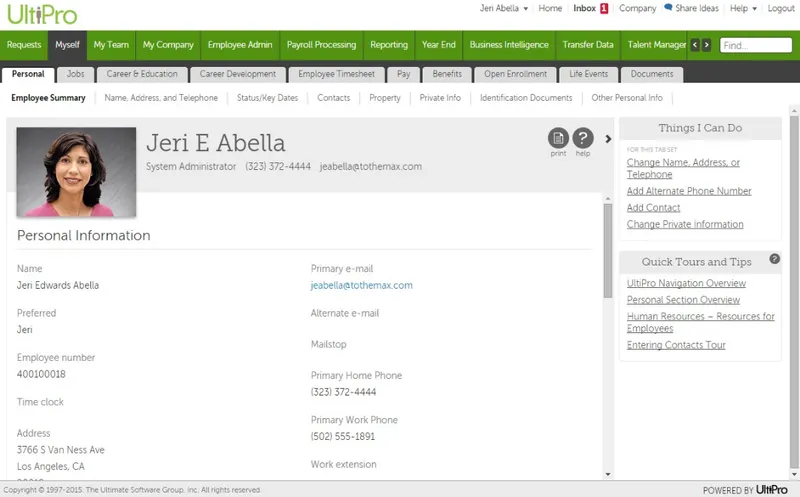Open Personal Section Overview tour
Screen dimensions: 800x497
(x=683, y=300)
